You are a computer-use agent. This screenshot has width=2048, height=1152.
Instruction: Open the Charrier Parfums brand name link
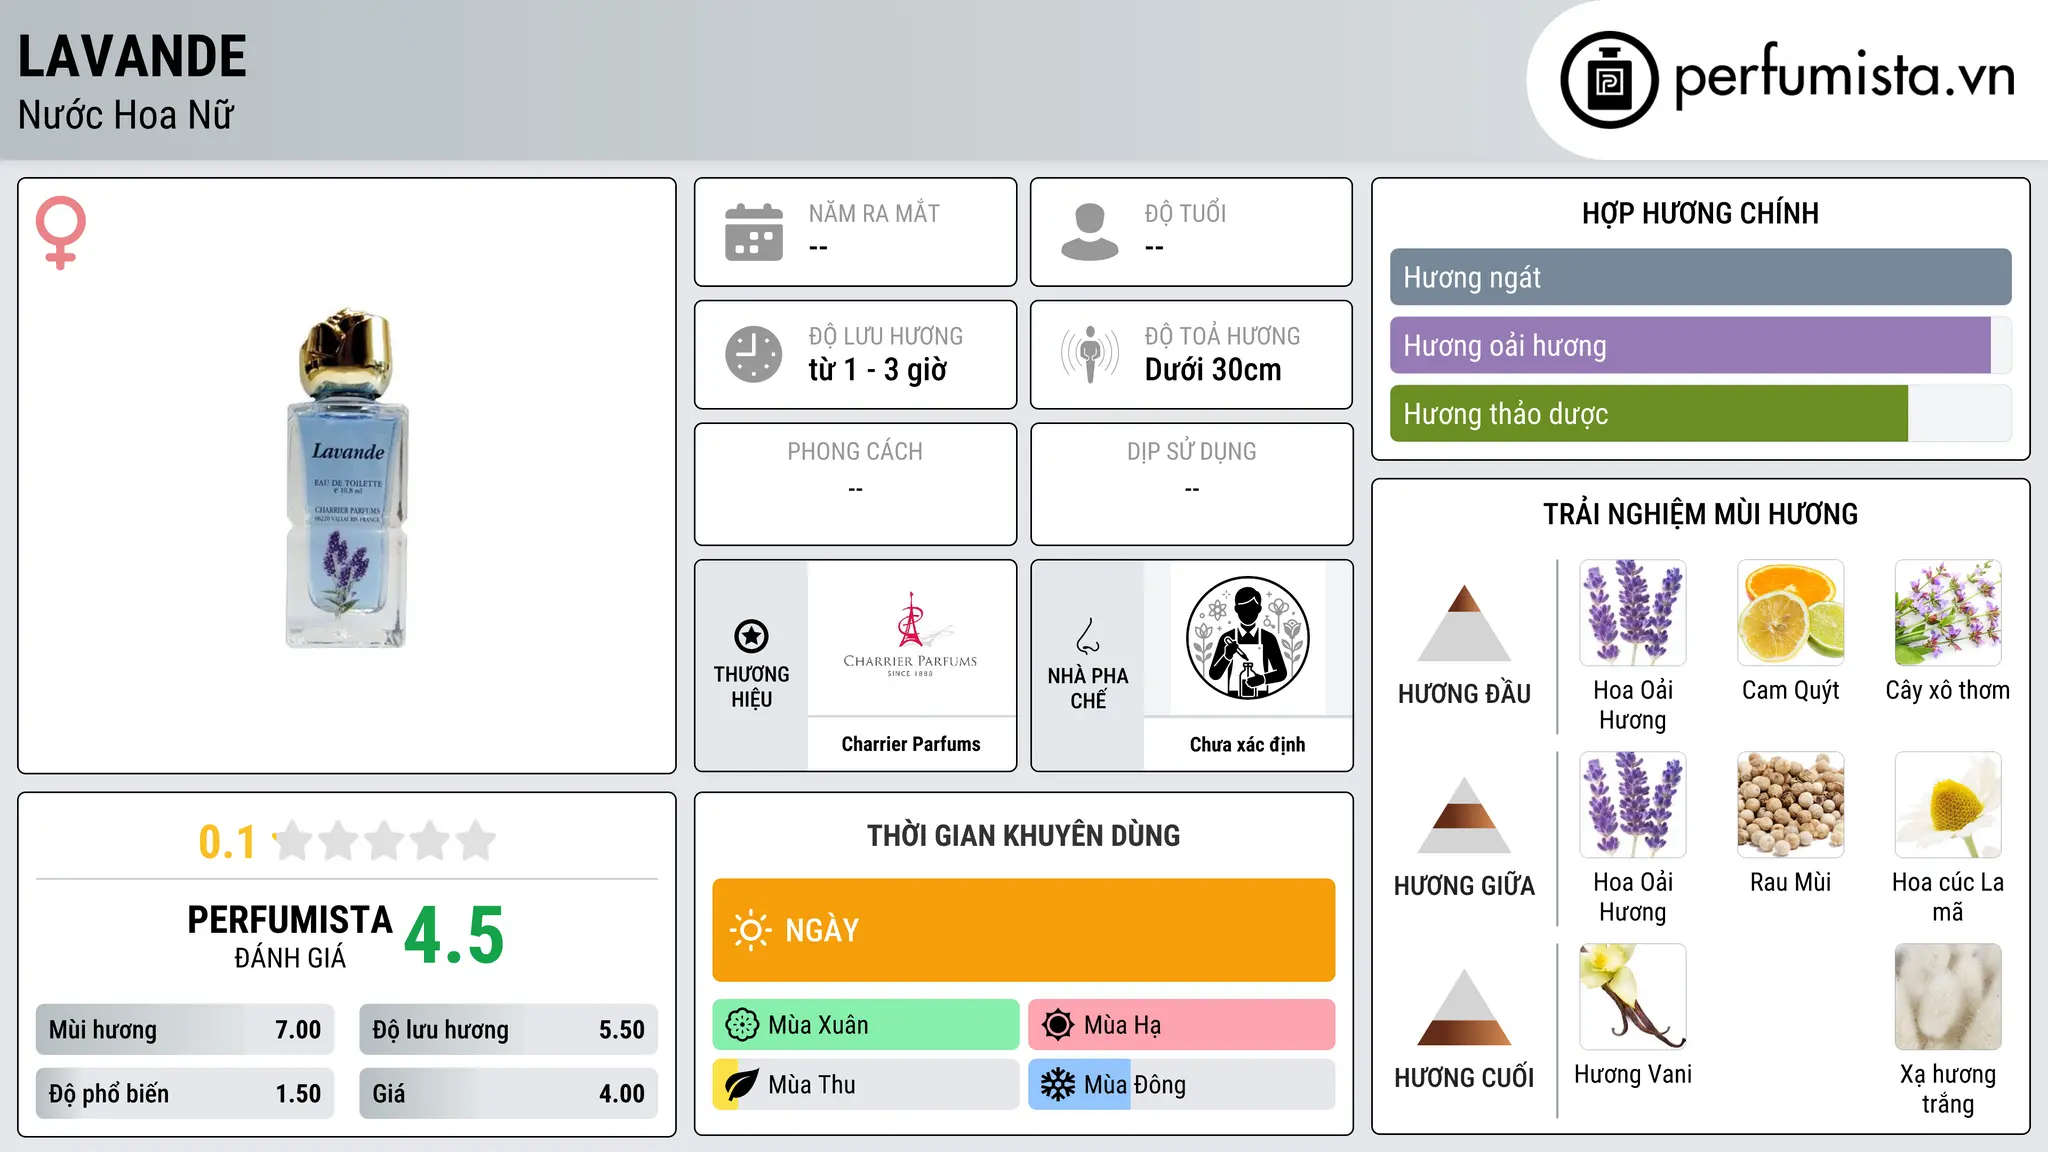(x=911, y=744)
